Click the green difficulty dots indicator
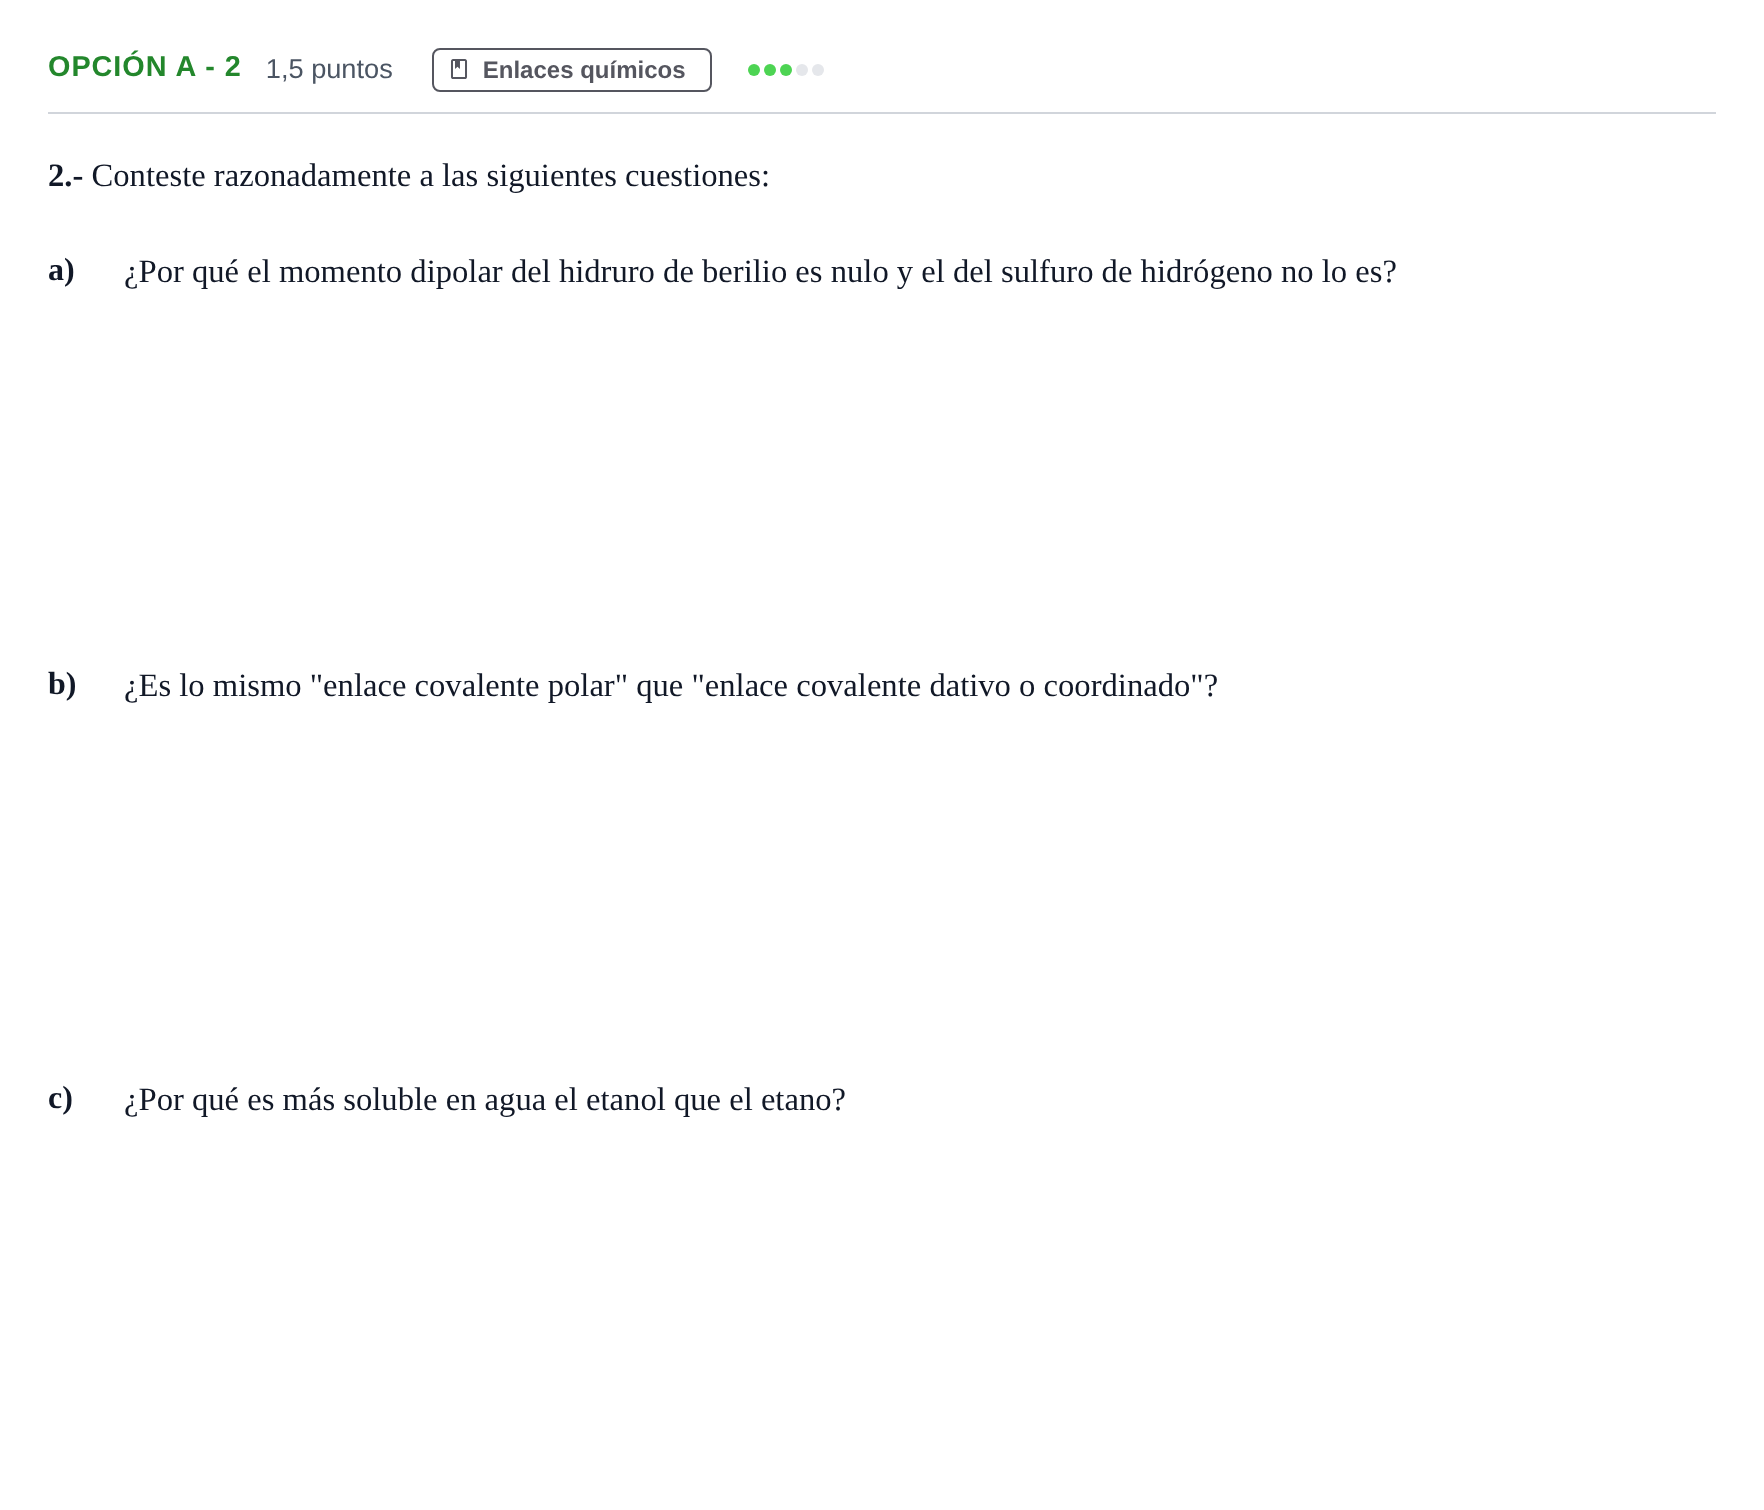 [x=785, y=70]
